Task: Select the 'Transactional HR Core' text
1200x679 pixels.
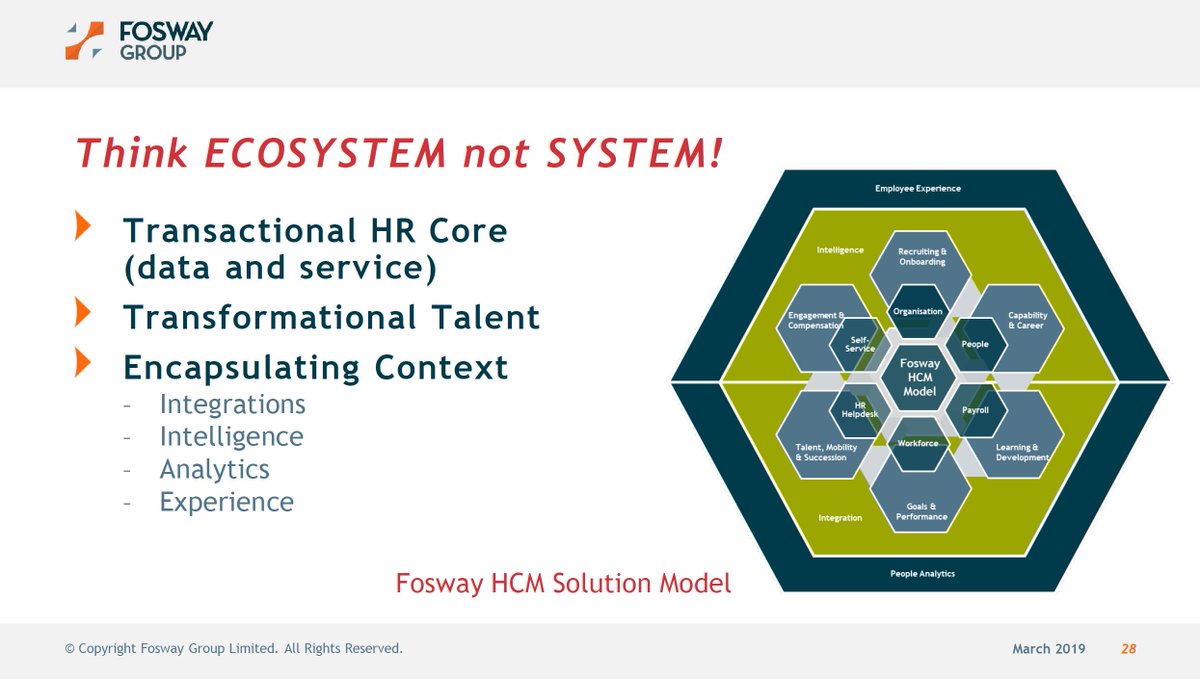Action: tap(315, 230)
